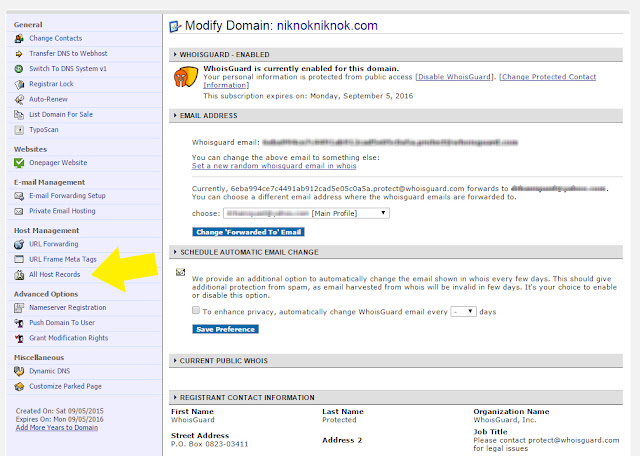This screenshot has width=640, height=456.
Task: Open Onepager Website link
Action: (58, 163)
